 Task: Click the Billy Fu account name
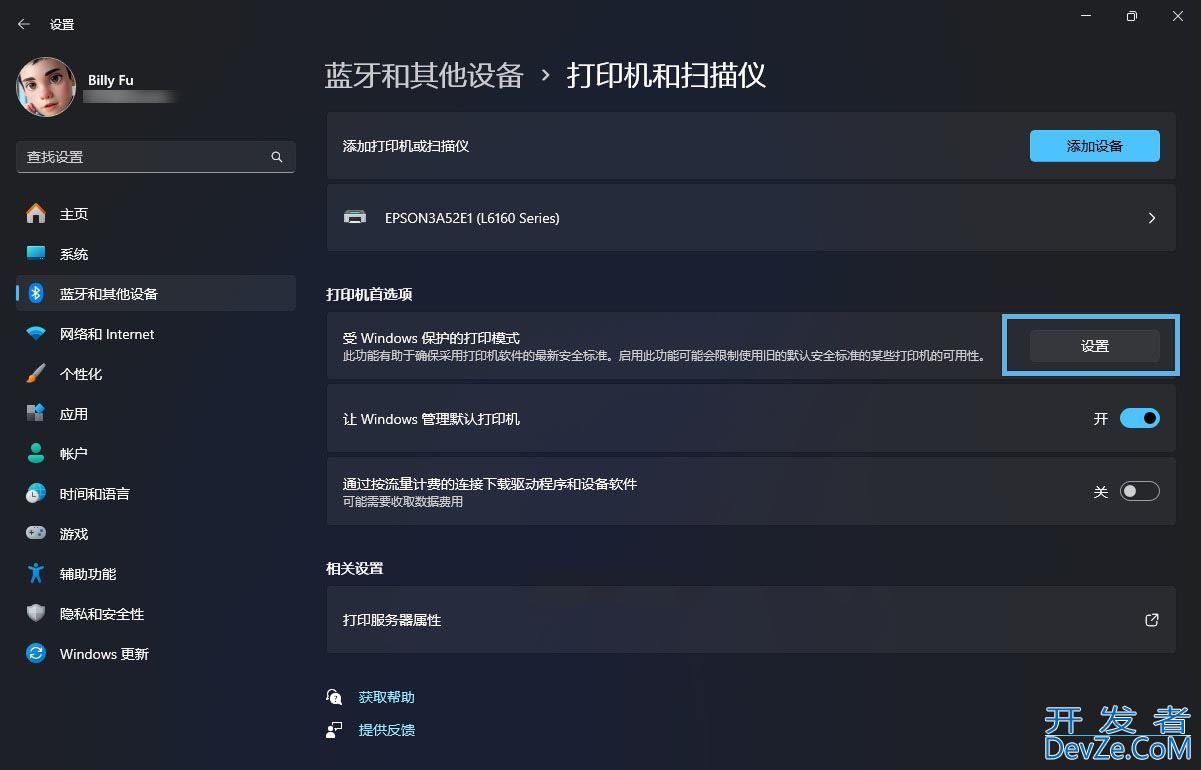110,80
